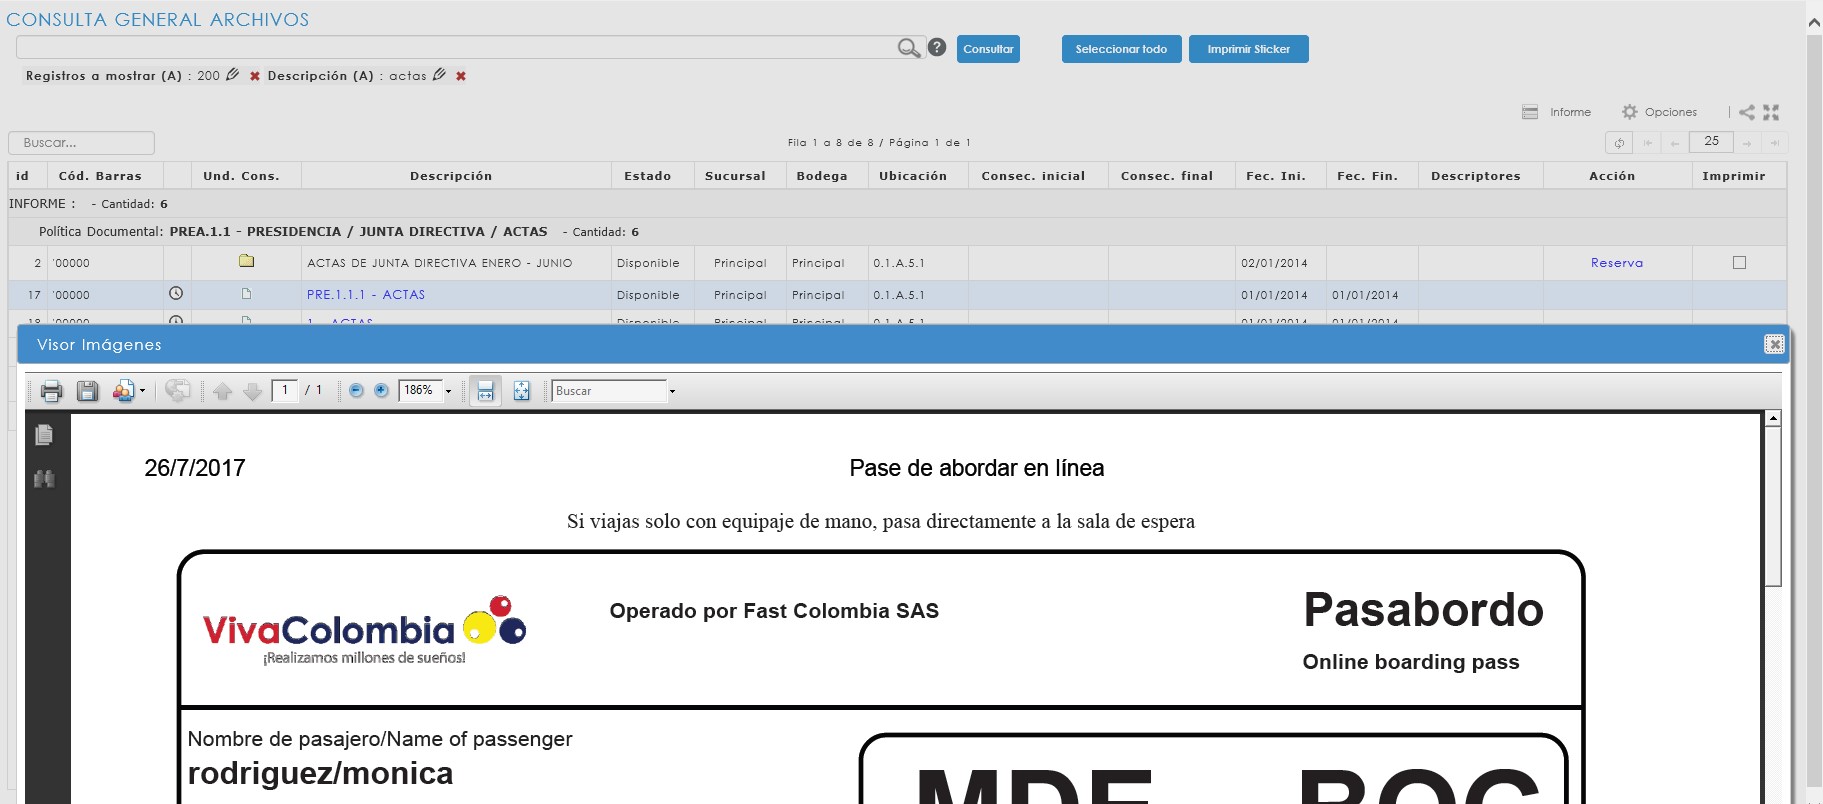Click the Reserva link in row 2
This screenshot has width=1823, height=804.
(x=1616, y=263)
